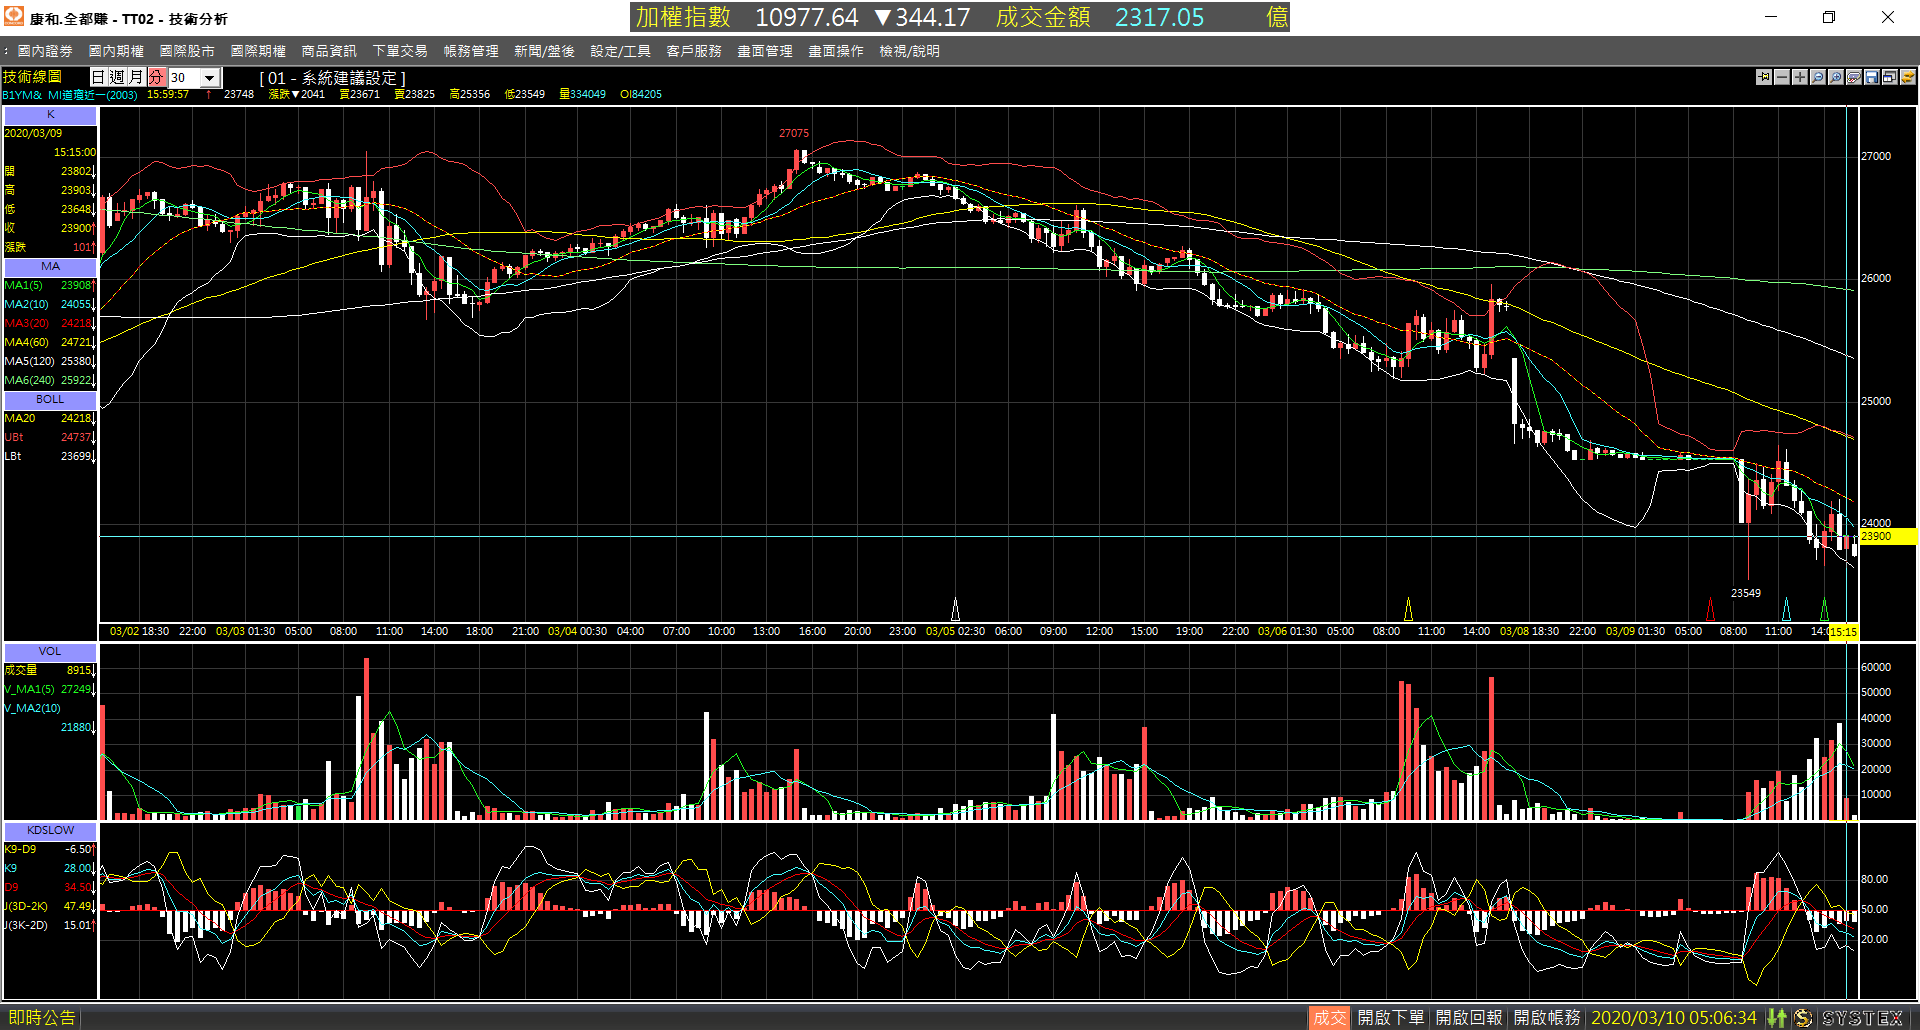This screenshot has width=1920, height=1030.
Task: Open the 客戶服務 menu
Action: tap(694, 51)
